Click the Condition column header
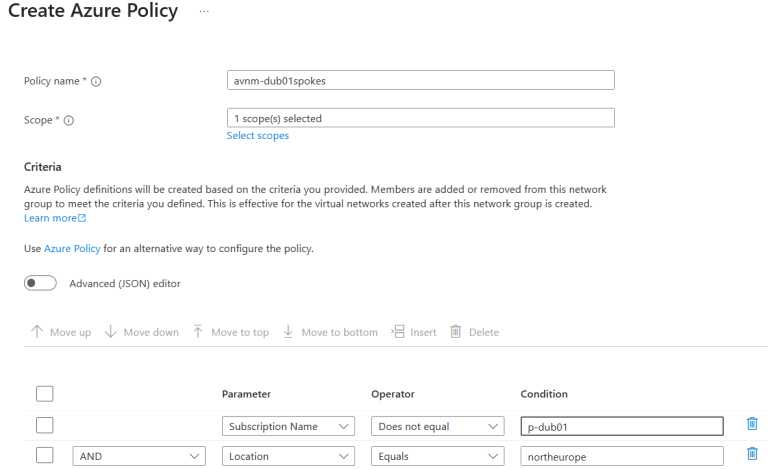 tap(544, 394)
